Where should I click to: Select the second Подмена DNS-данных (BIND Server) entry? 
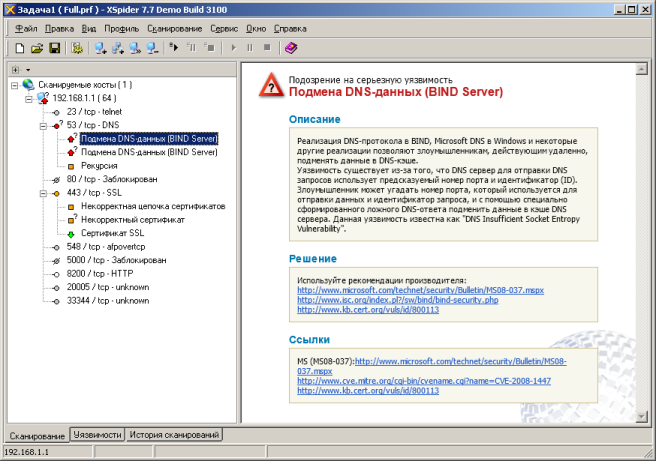point(149,152)
